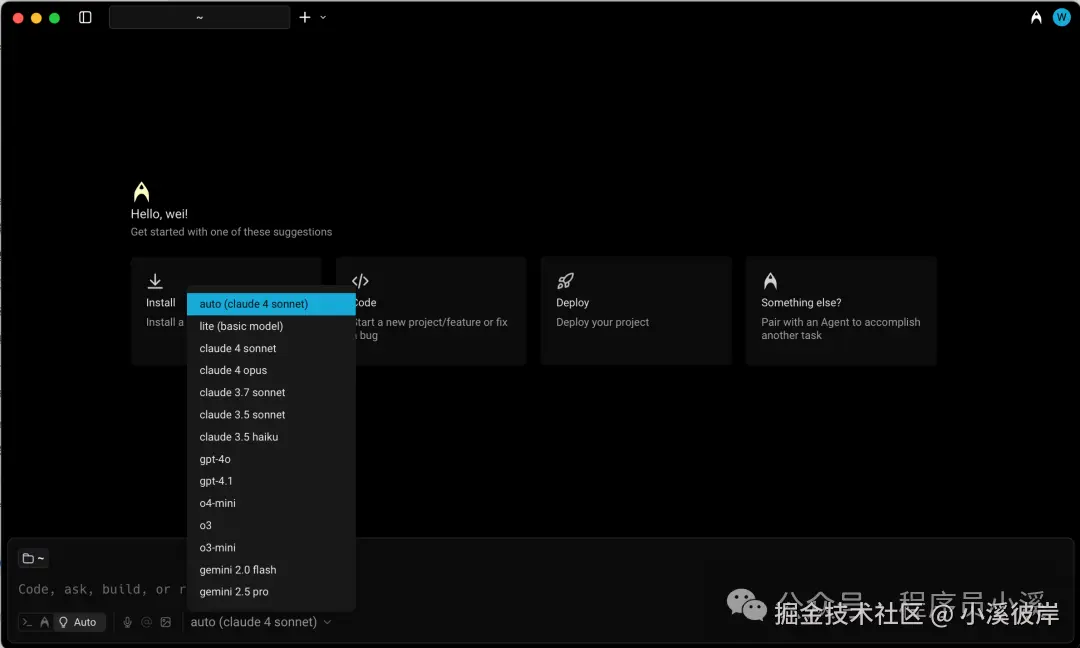Open the Deploy your project card

click(x=636, y=311)
